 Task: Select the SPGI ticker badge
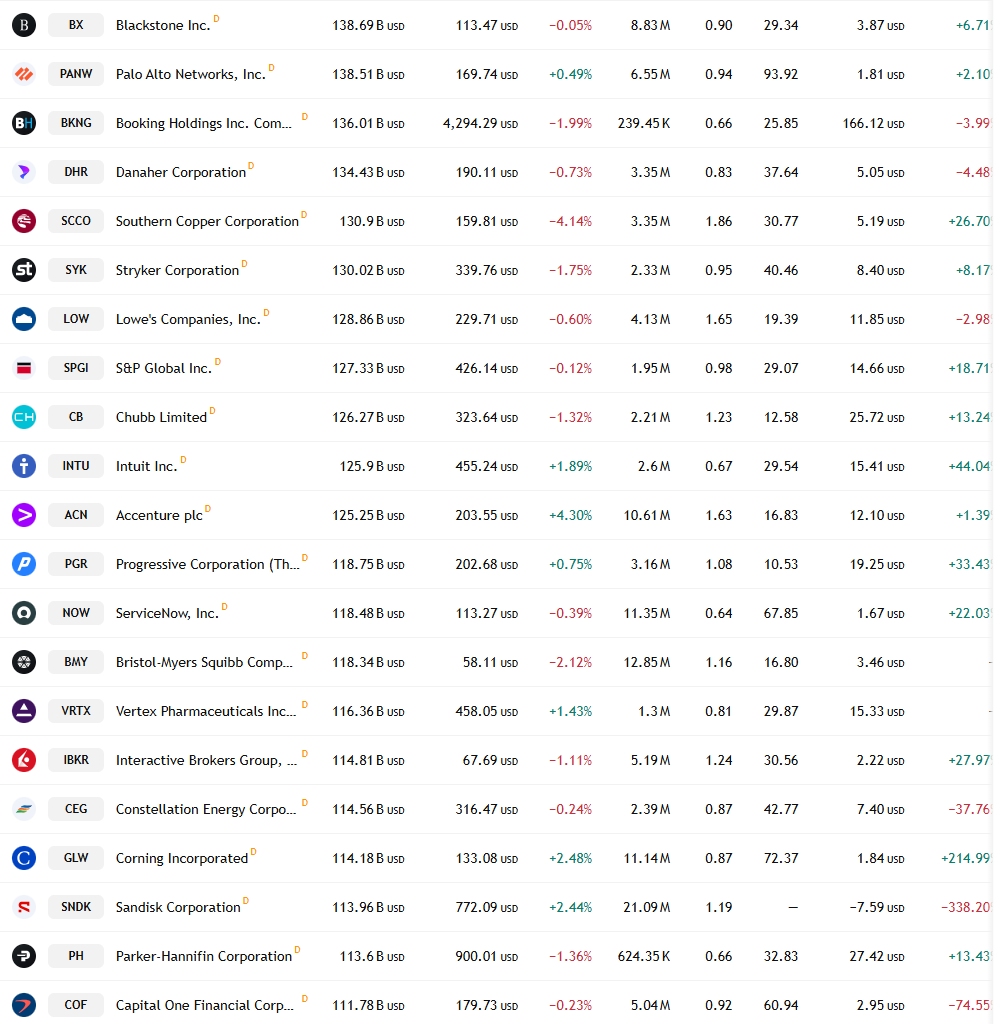[76, 368]
